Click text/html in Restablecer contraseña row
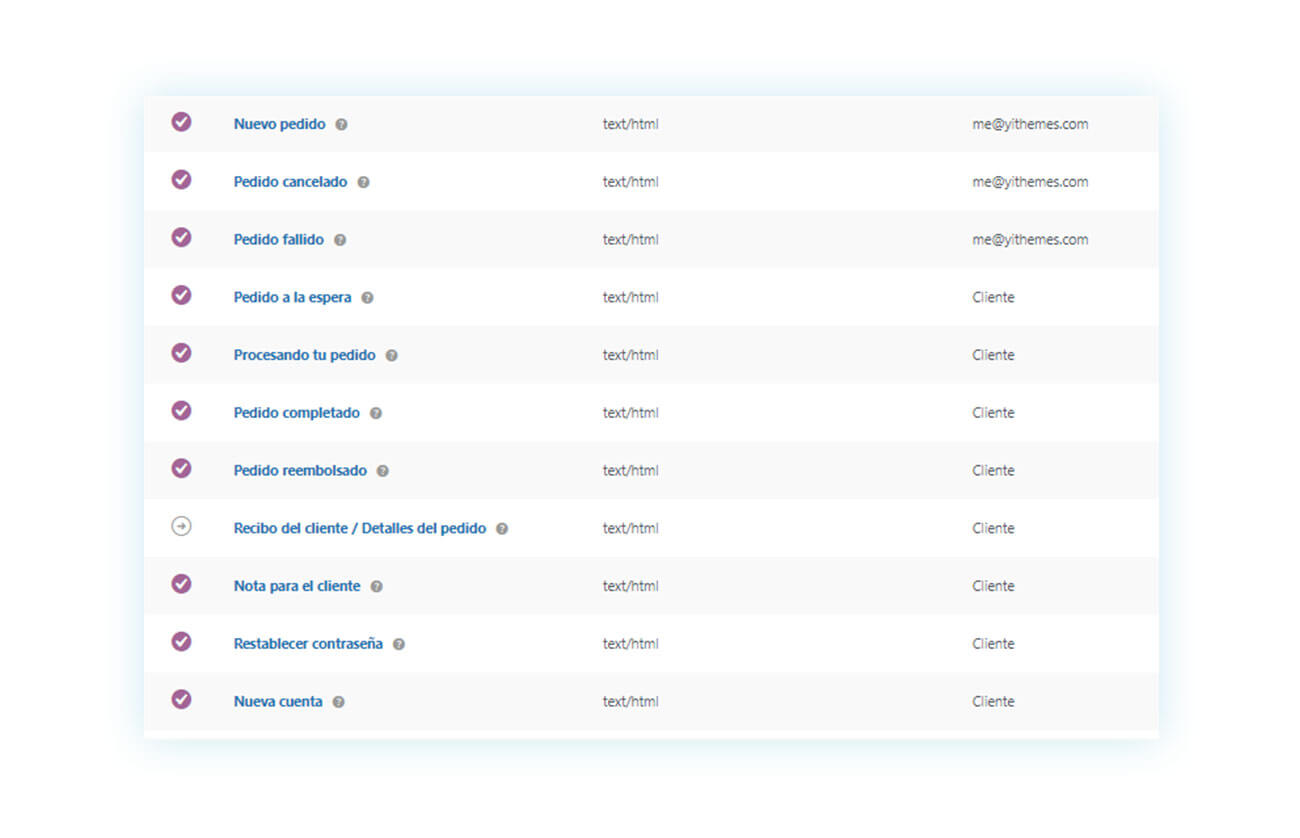 pyautogui.click(x=631, y=644)
